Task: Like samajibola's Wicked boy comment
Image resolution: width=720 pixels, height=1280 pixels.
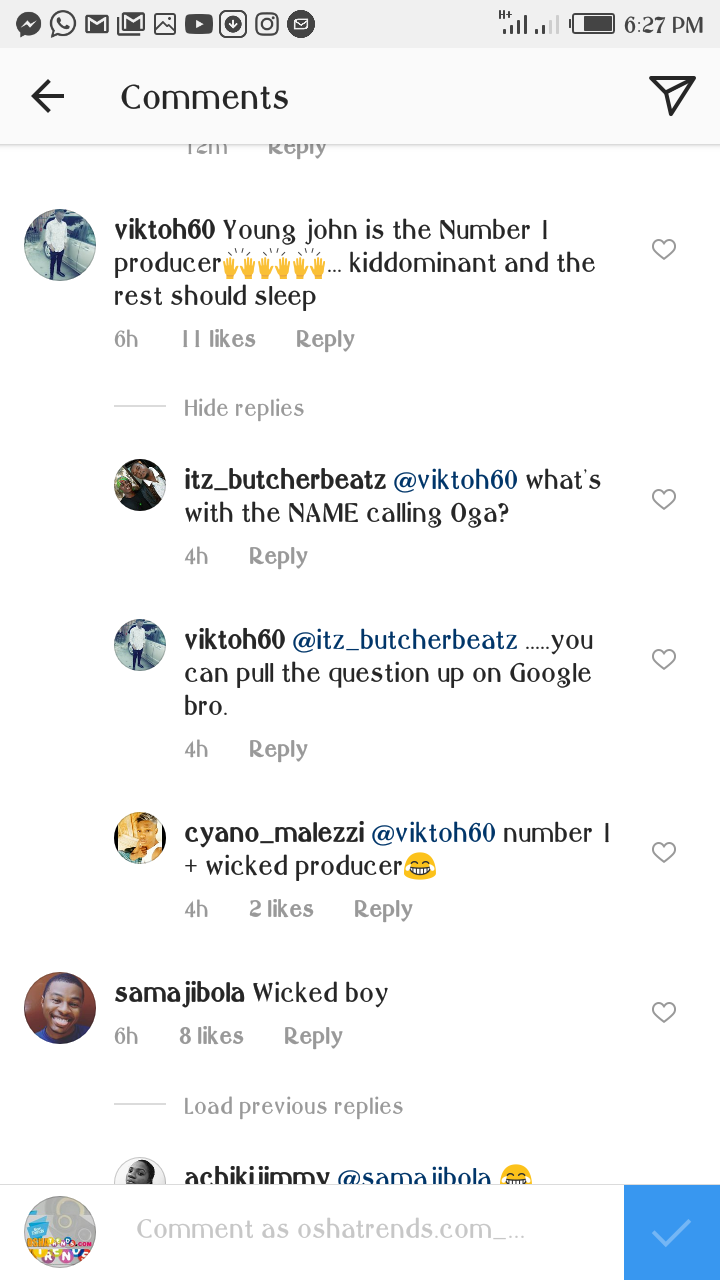Action: [664, 1012]
